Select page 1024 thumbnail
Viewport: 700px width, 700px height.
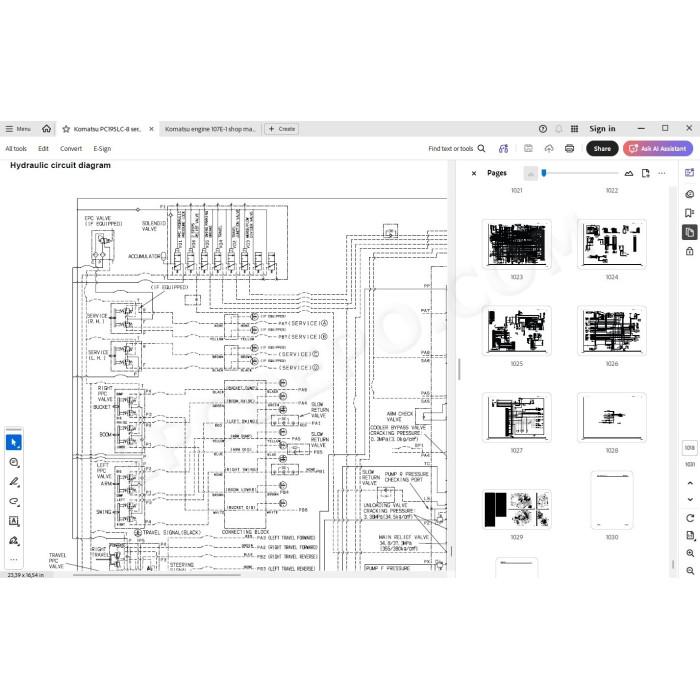[612, 244]
